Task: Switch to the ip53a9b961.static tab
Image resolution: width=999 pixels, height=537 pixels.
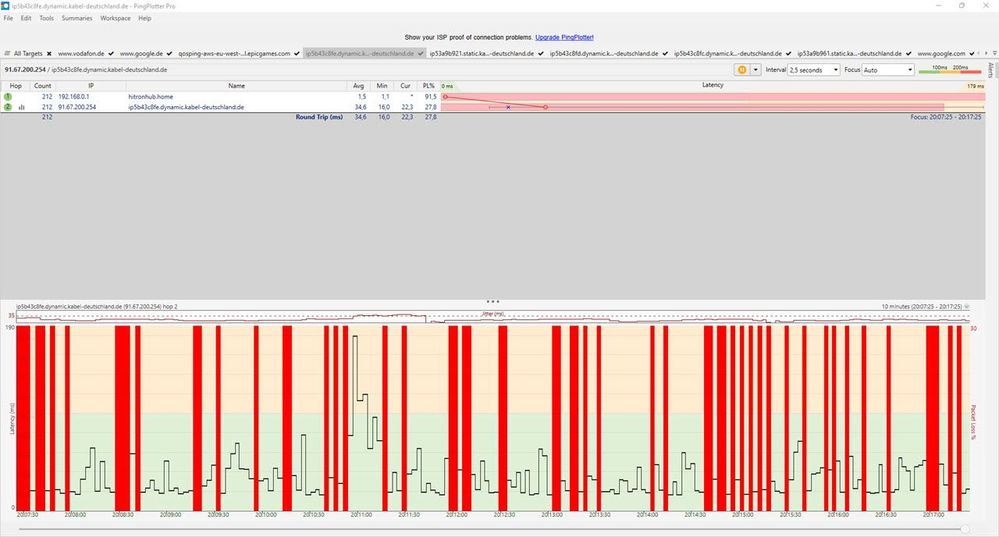Action: [849, 54]
